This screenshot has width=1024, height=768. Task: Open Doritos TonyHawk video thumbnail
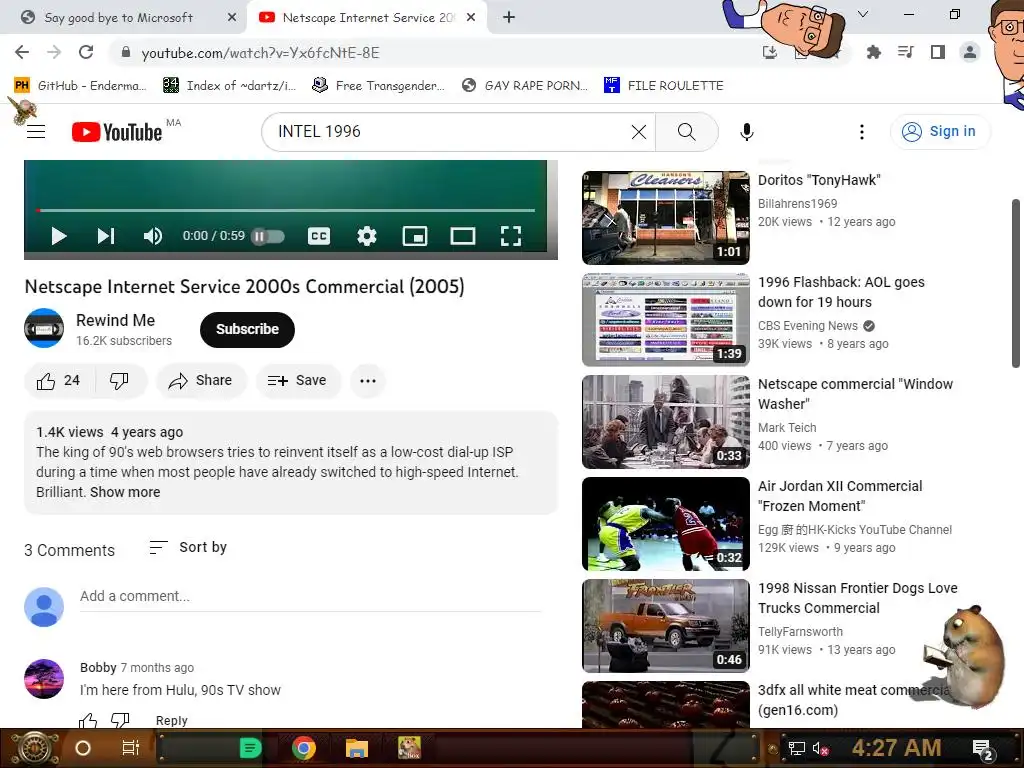665,217
